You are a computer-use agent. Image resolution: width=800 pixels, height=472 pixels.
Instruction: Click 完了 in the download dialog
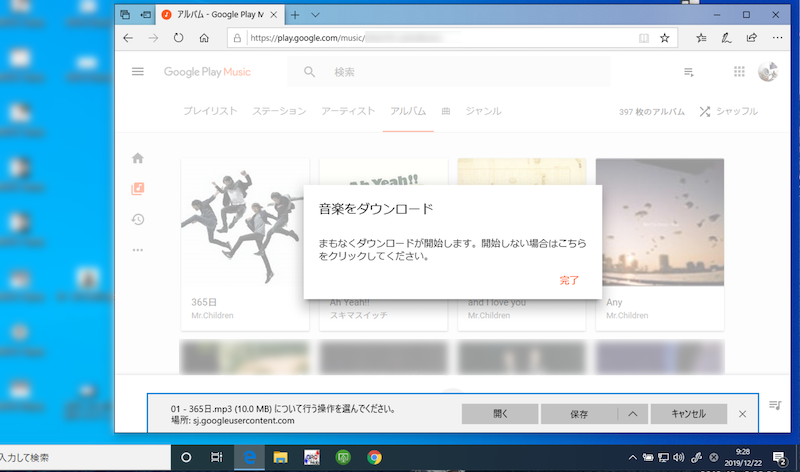[569, 281]
